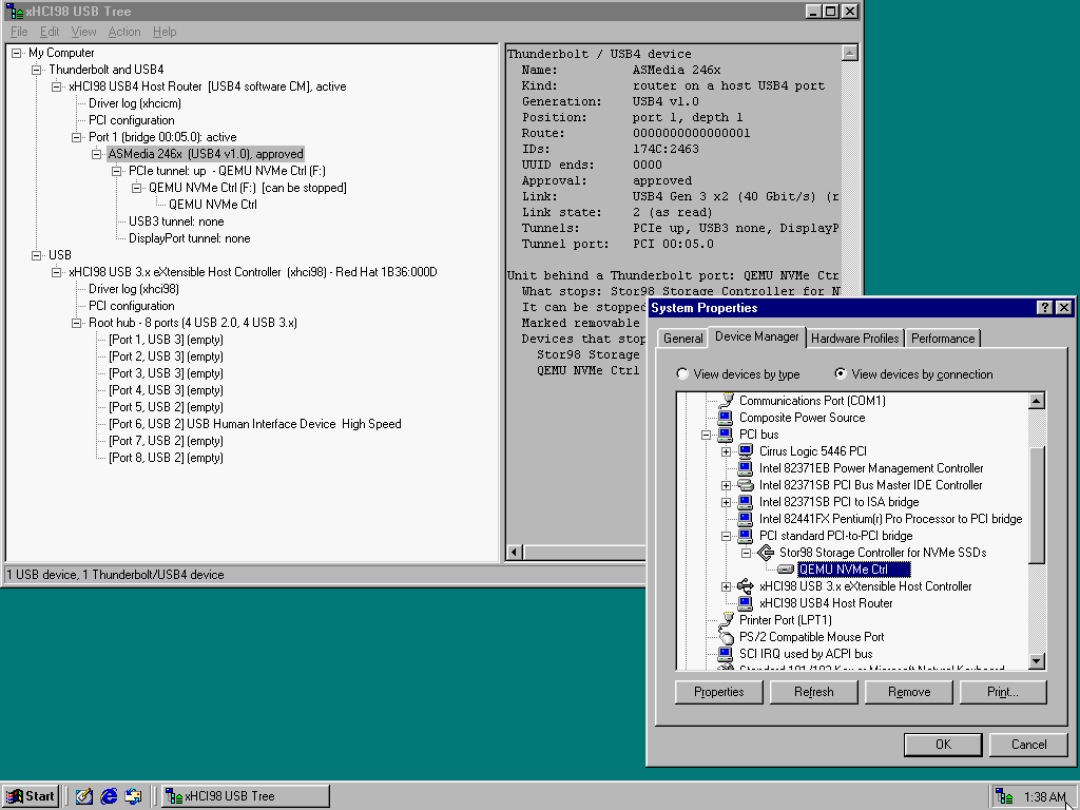
Task: Click the Remove button
Action: [909, 692]
